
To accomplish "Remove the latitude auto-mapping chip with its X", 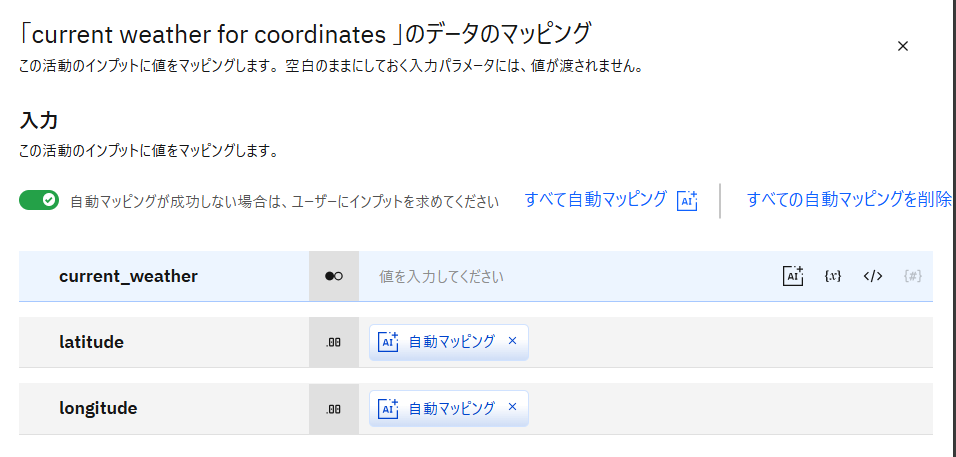I will 513,341.
